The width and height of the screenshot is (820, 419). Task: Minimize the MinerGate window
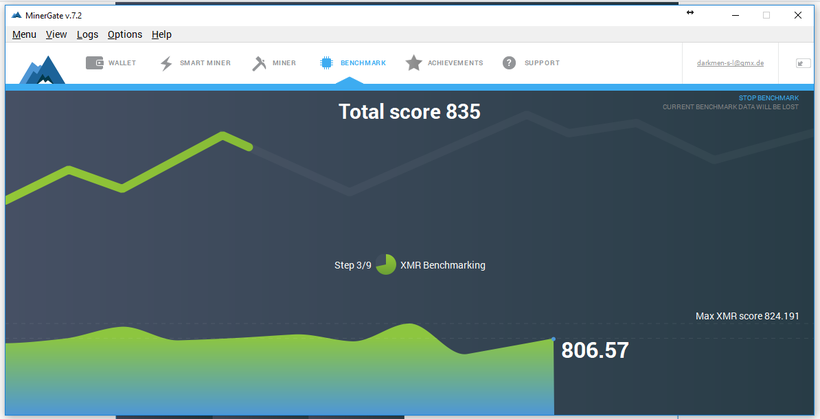click(x=735, y=15)
